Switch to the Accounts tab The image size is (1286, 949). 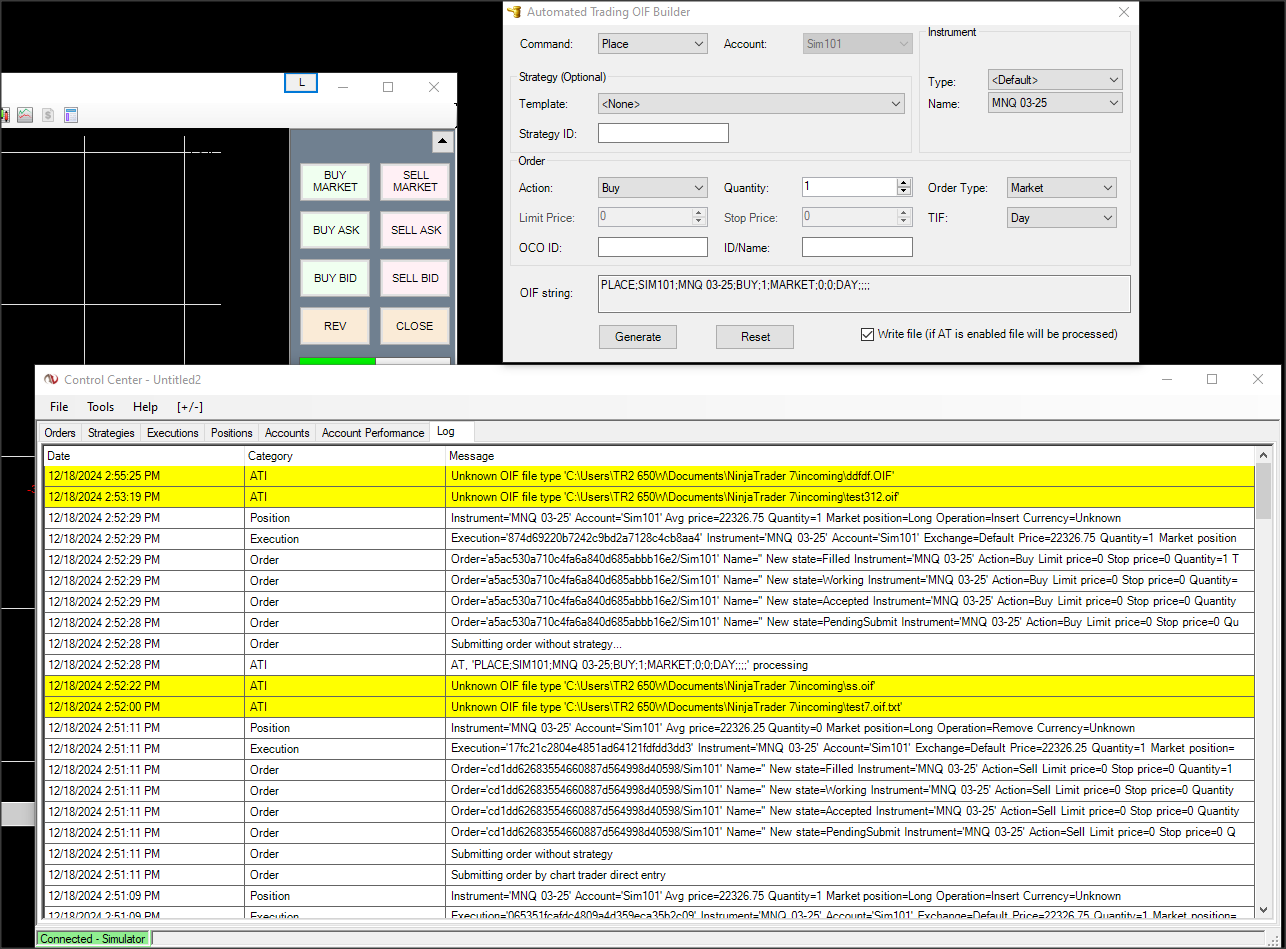click(287, 433)
